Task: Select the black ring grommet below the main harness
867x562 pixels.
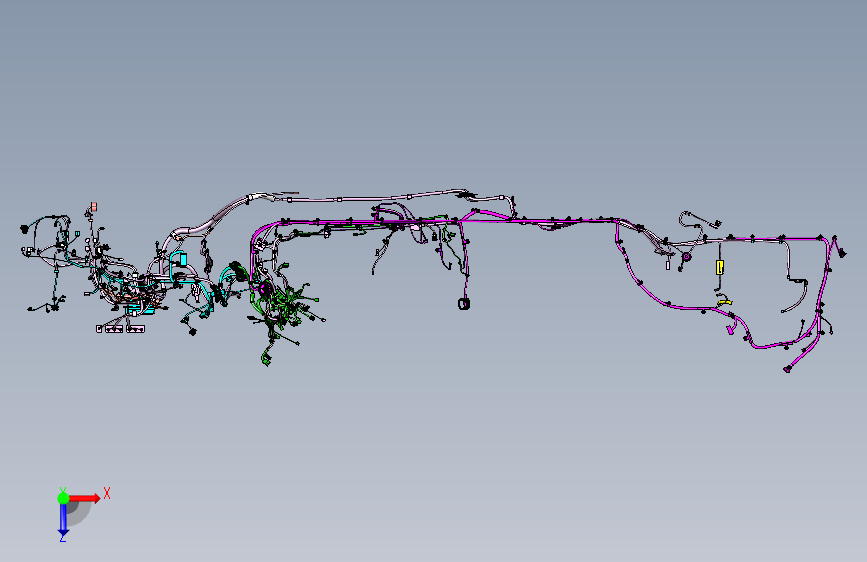Action: (x=464, y=304)
